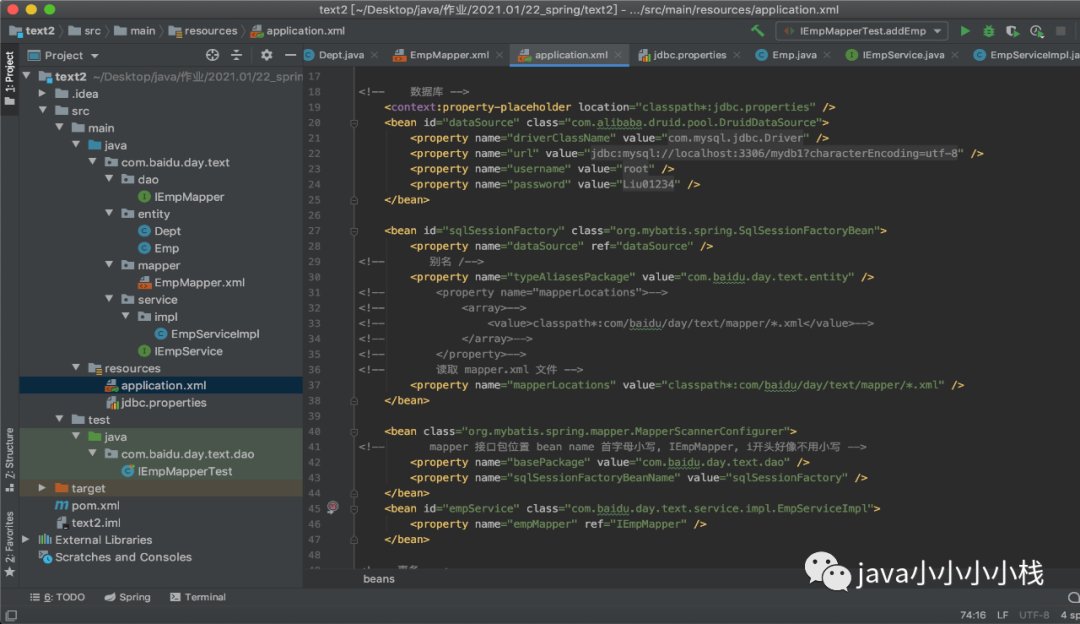
Task: Toggle the 1: Project tool window
Action: coord(9,80)
